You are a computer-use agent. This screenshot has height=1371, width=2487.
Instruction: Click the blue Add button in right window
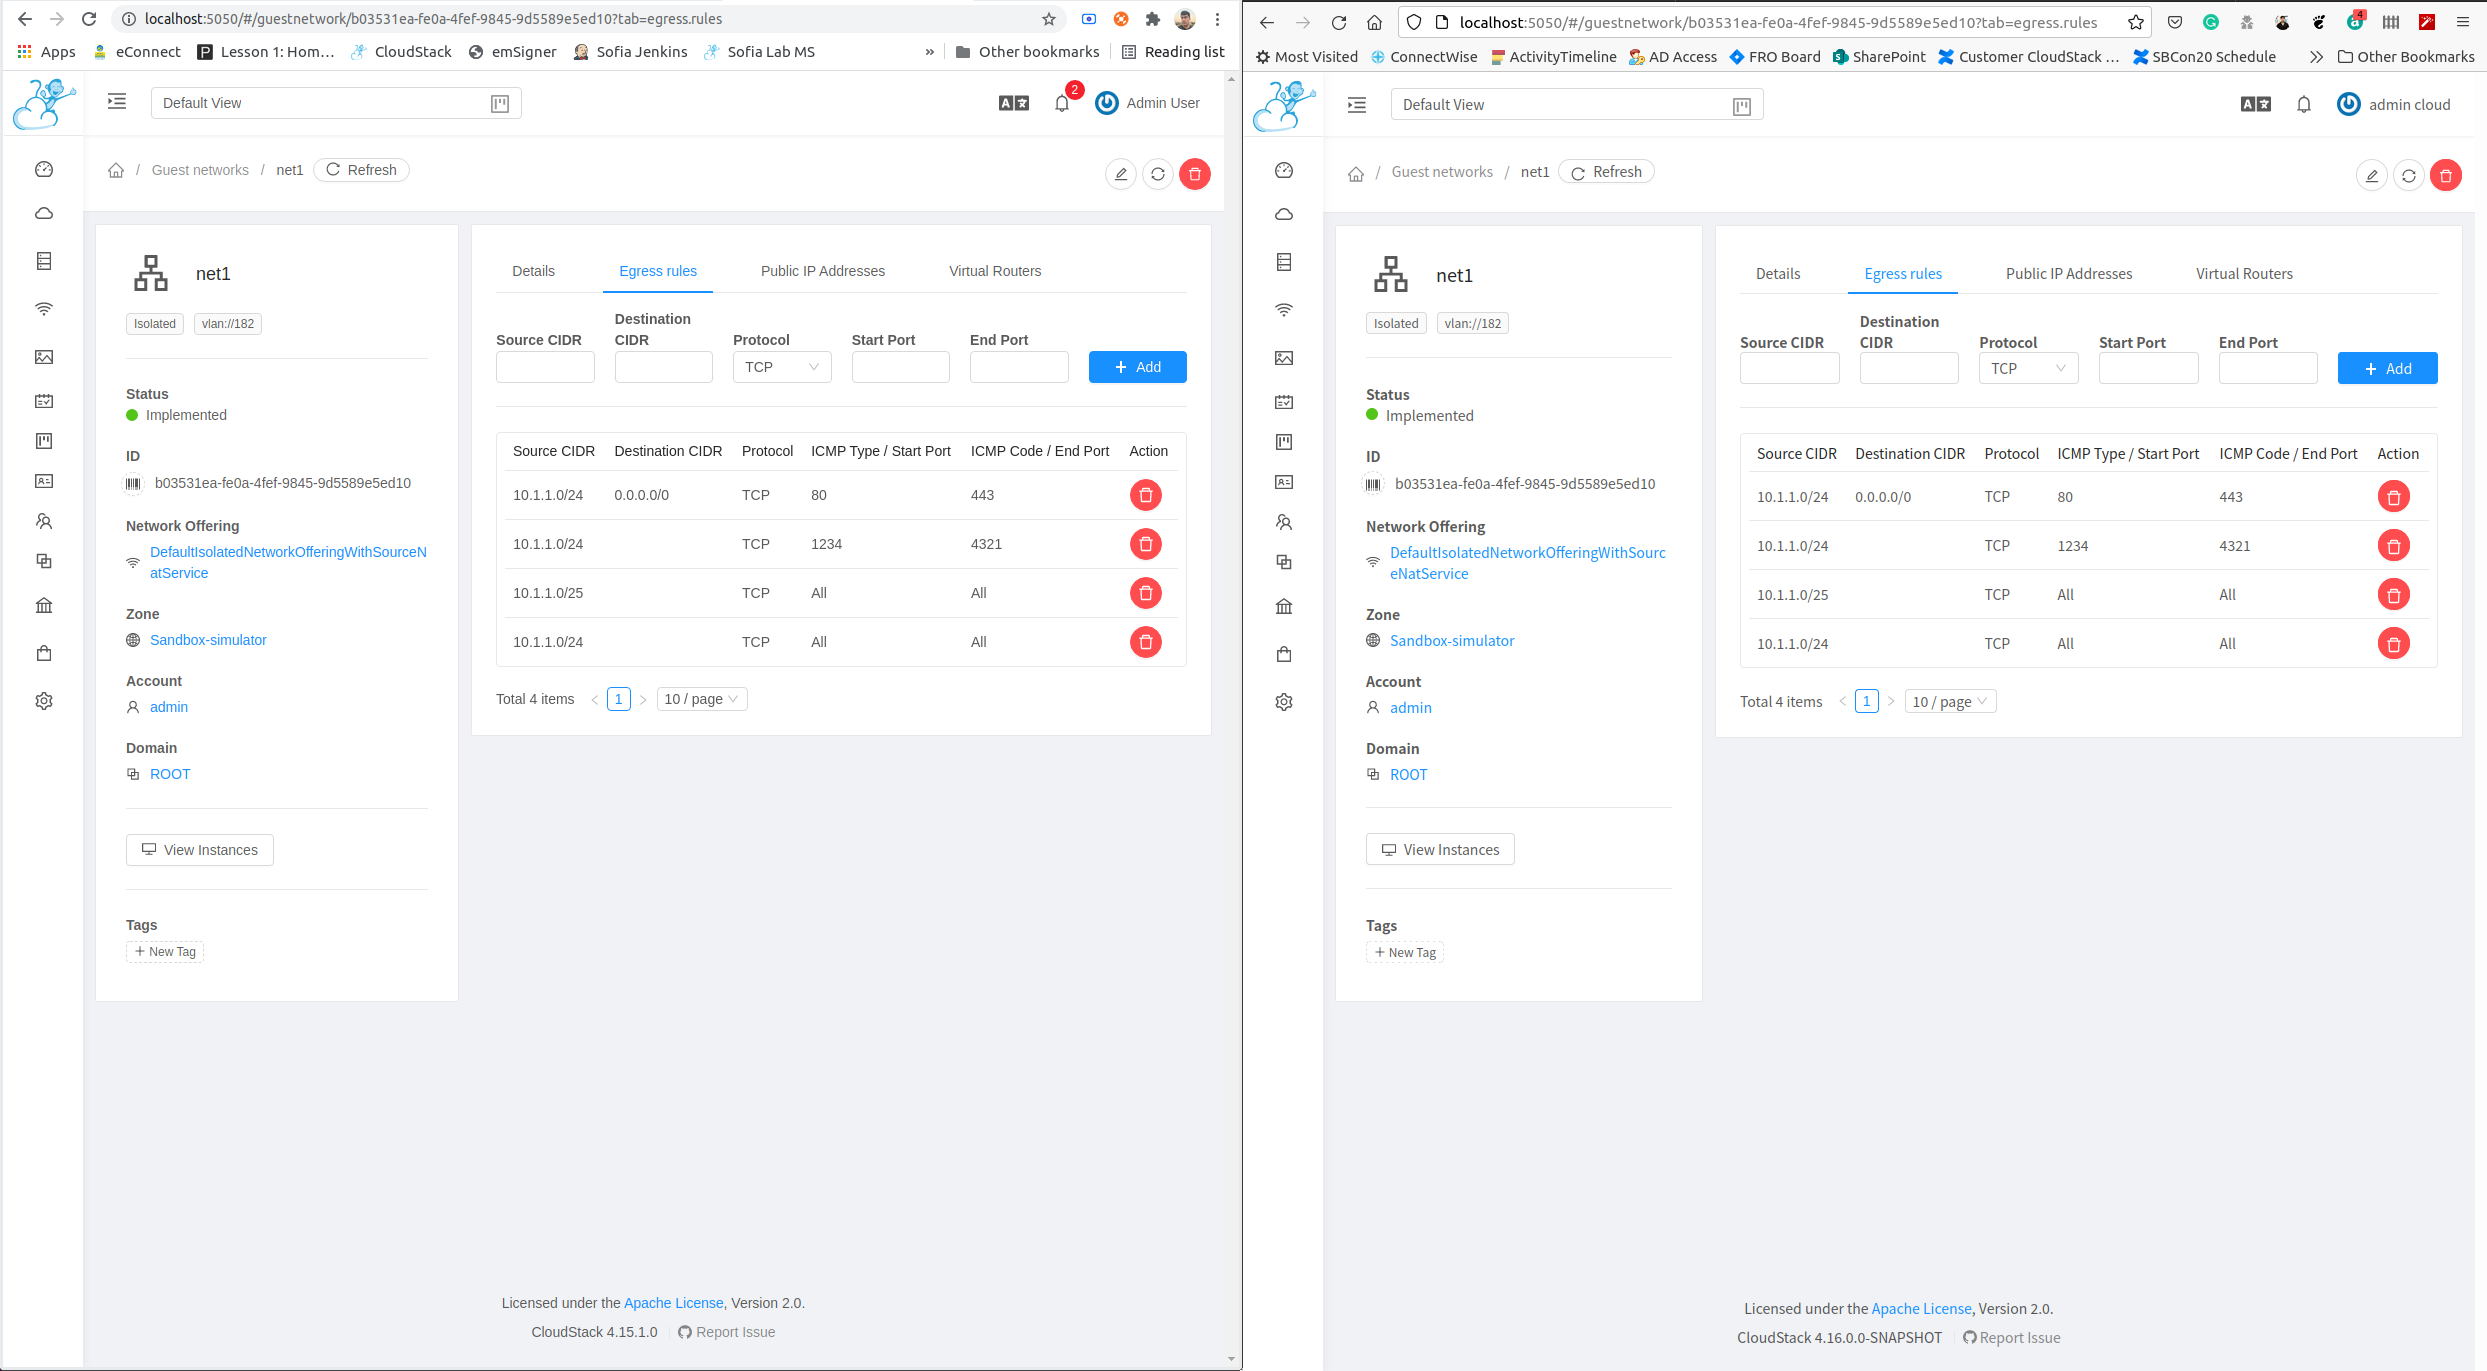click(x=2386, y=369)
